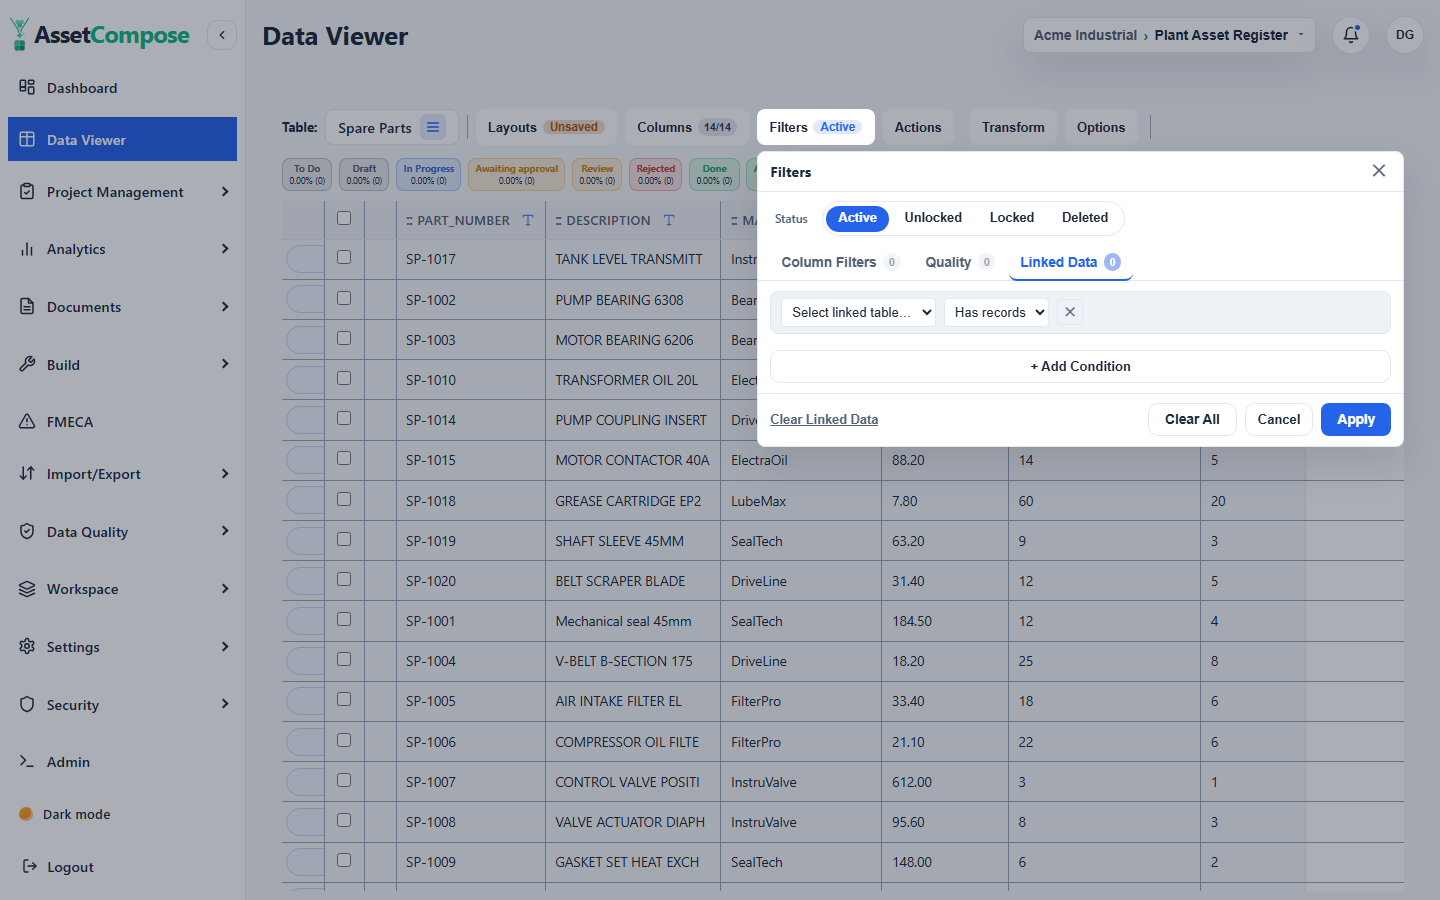Viewport: 1440px width, 900px height.
Task: Expand the Documents chevron
Action: coord(225,306)
